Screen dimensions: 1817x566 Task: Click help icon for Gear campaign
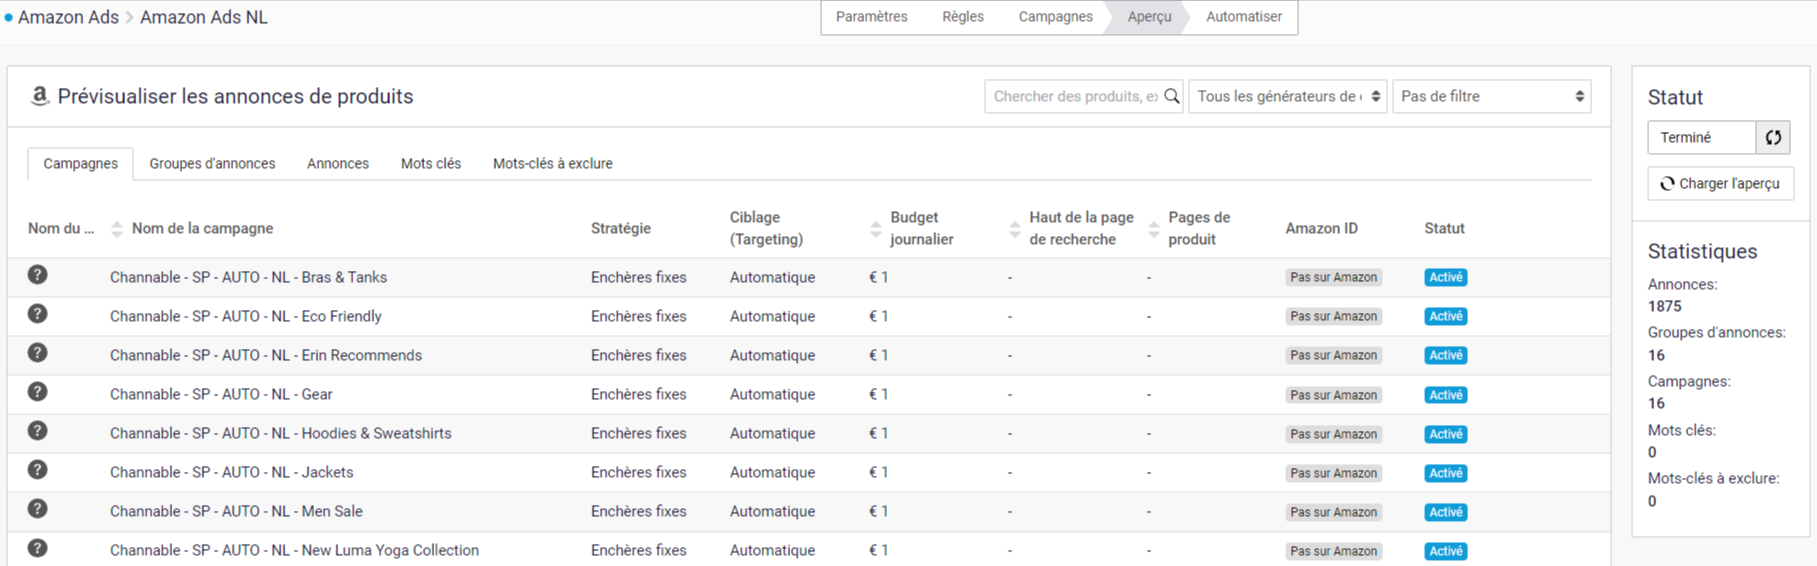tap(38, 392)
